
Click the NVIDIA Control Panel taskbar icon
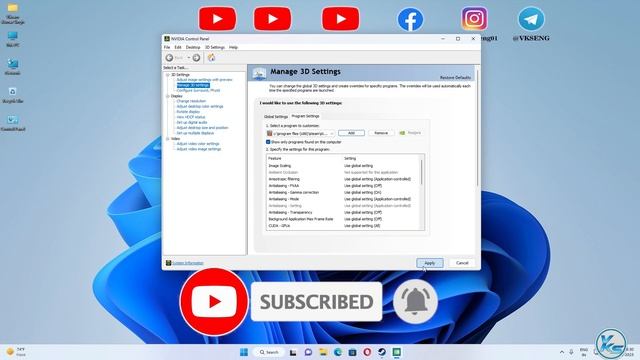click(396, 352)
